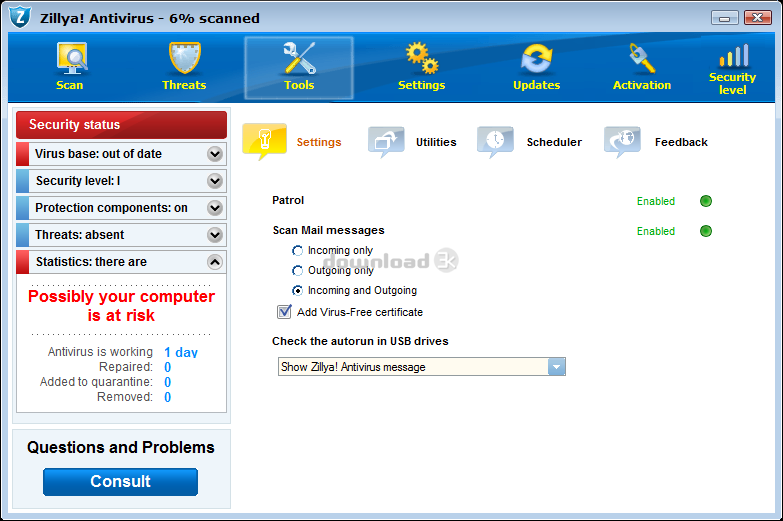This screenshot has height=521, width=783.
Task: Select Incoming only radio button
Action: pos(297,250)
